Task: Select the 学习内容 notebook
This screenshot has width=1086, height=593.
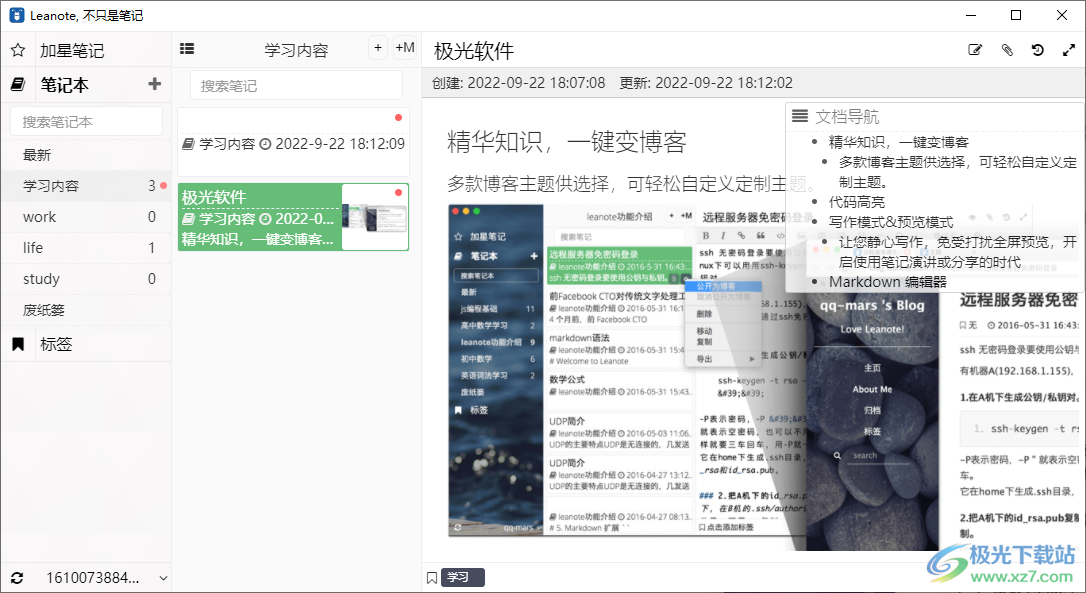Action: 87,186
